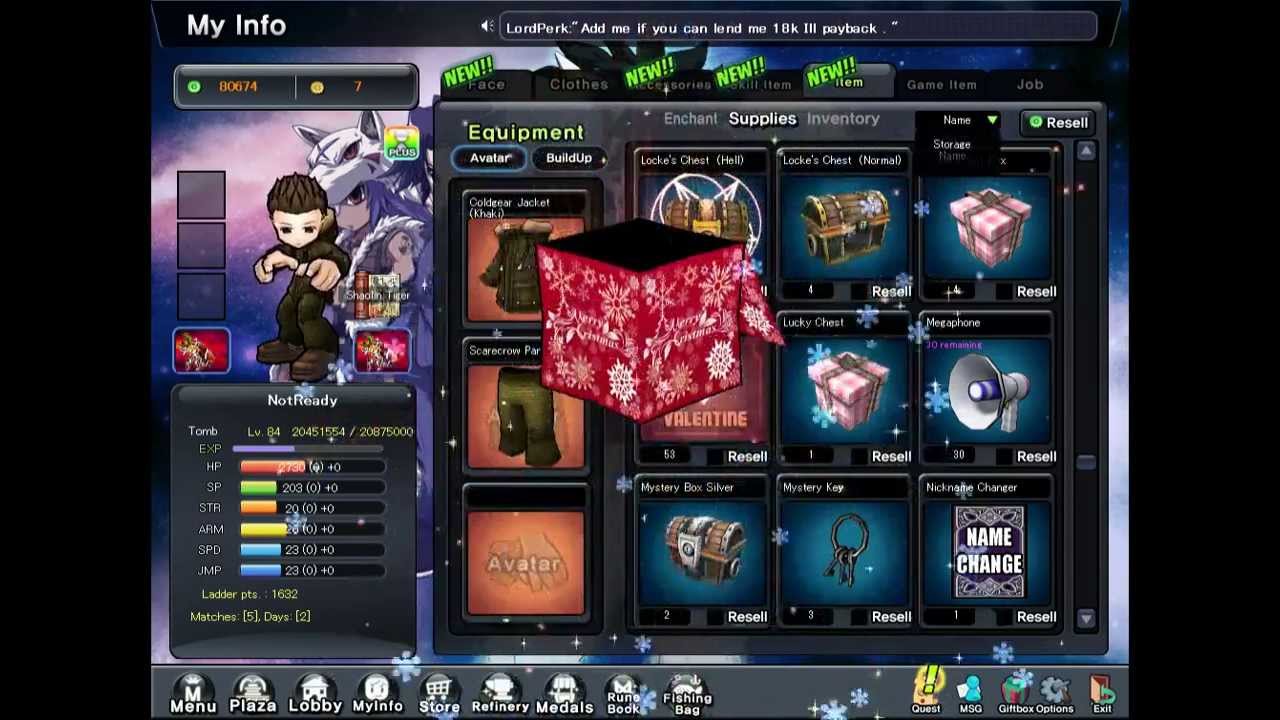Click the scrollbar down arrow
Screen dimensions: 1280x720
pyautogui.click(x=1086, y=619)
